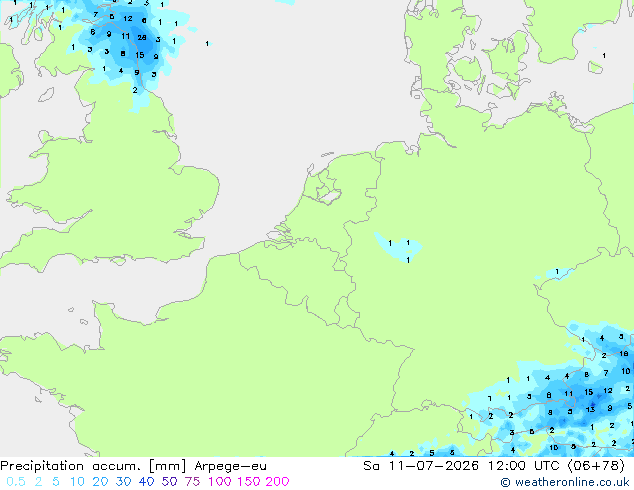The height and width of the screenshot is (490, 634).
Task: Select the 100 mm legend value
Action: pos(219,482)
